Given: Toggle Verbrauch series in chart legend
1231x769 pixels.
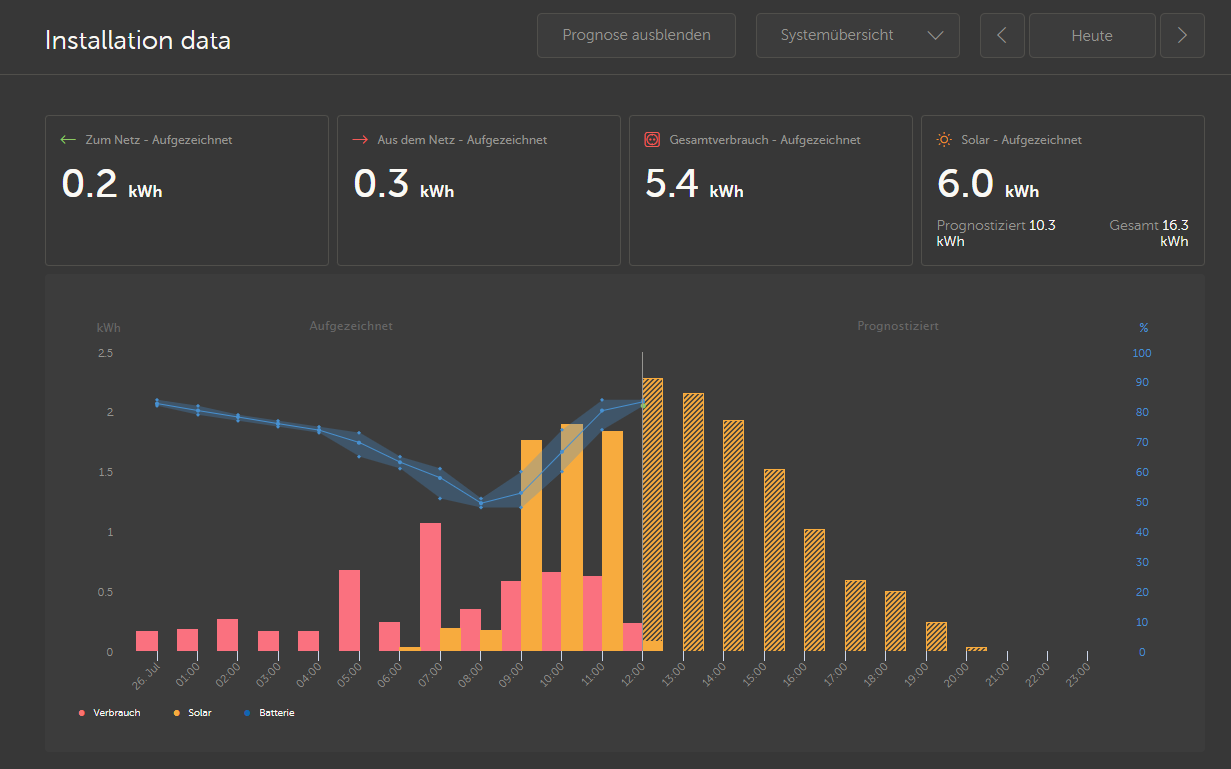Looking at the screenshot, I should [x=109, y=713].
